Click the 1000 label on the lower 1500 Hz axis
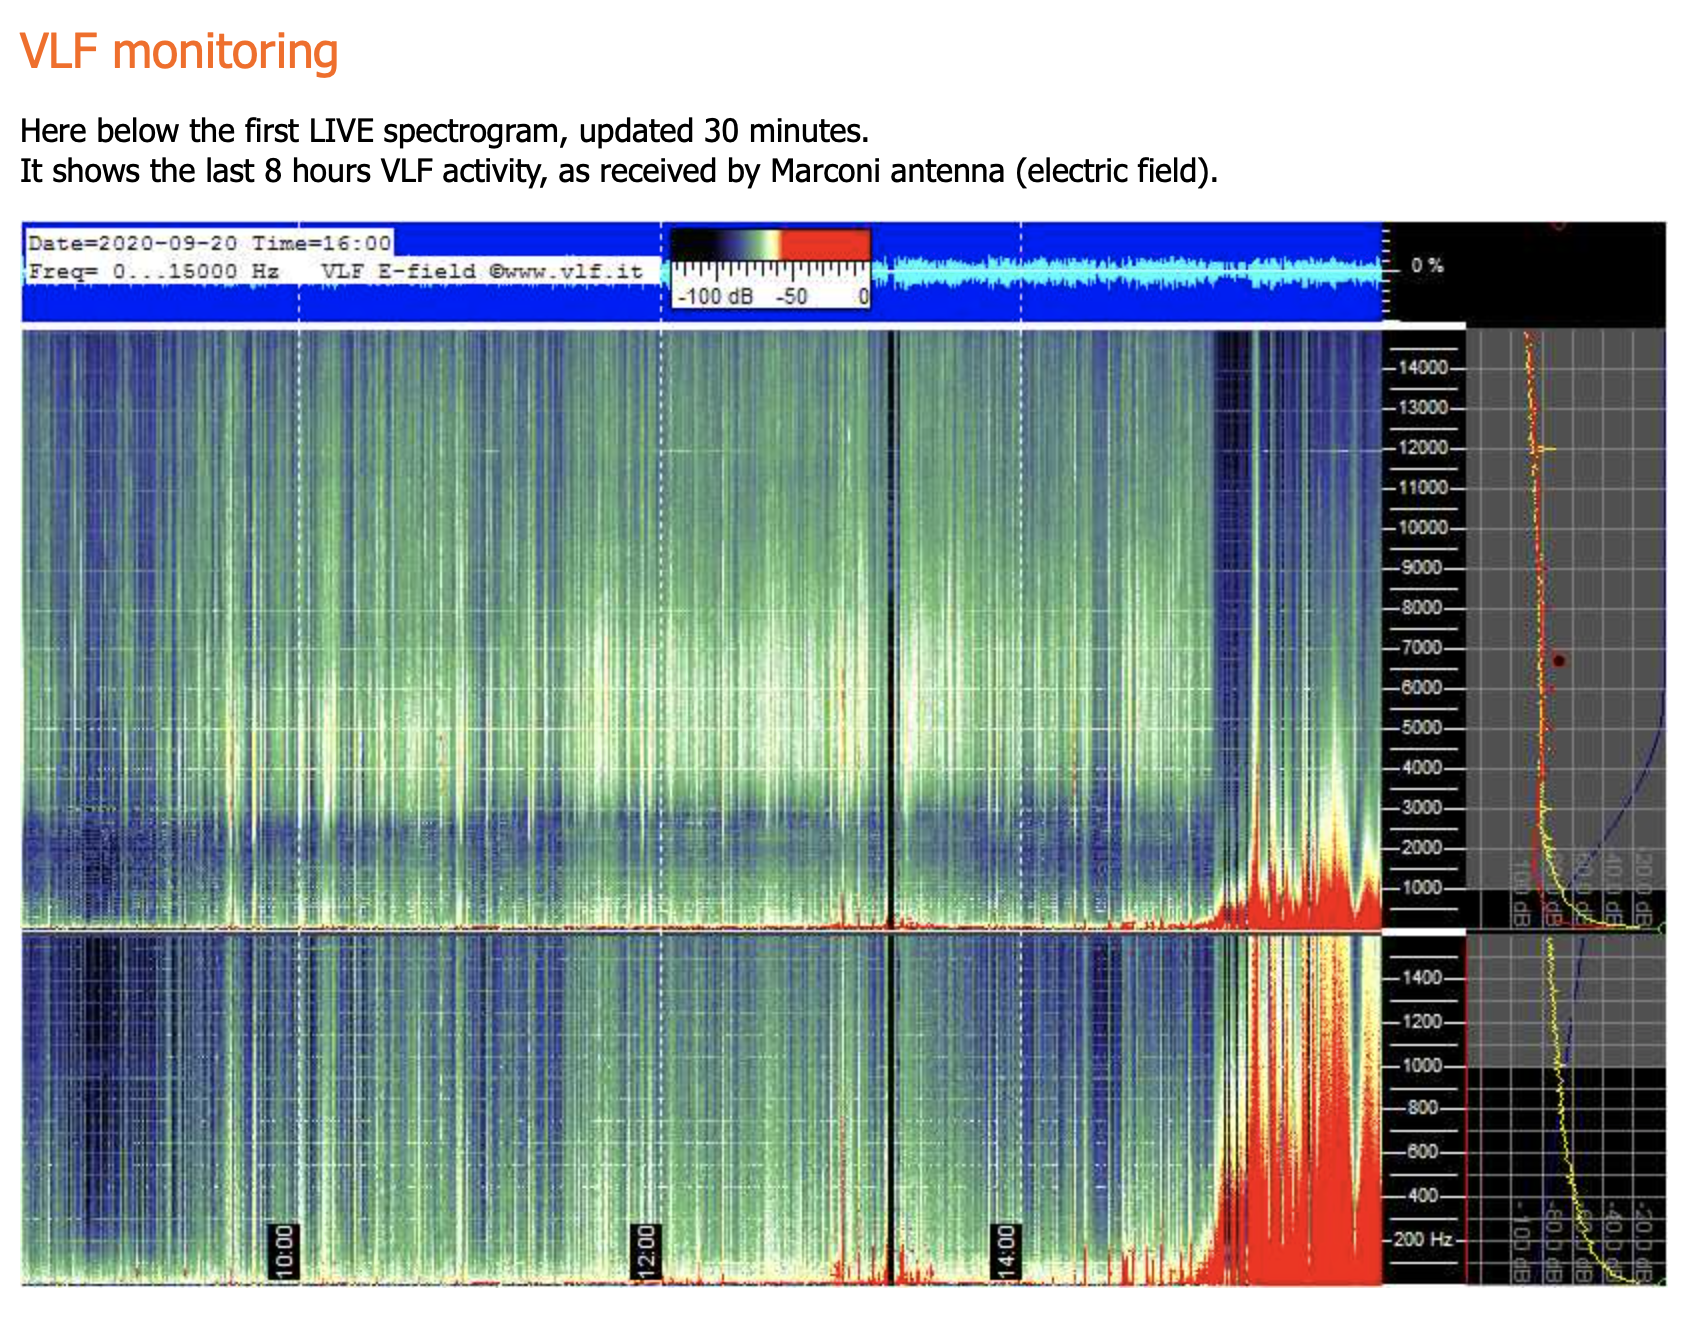The height and width of the screenshot is (1338, 1708). (1422, 1066)
